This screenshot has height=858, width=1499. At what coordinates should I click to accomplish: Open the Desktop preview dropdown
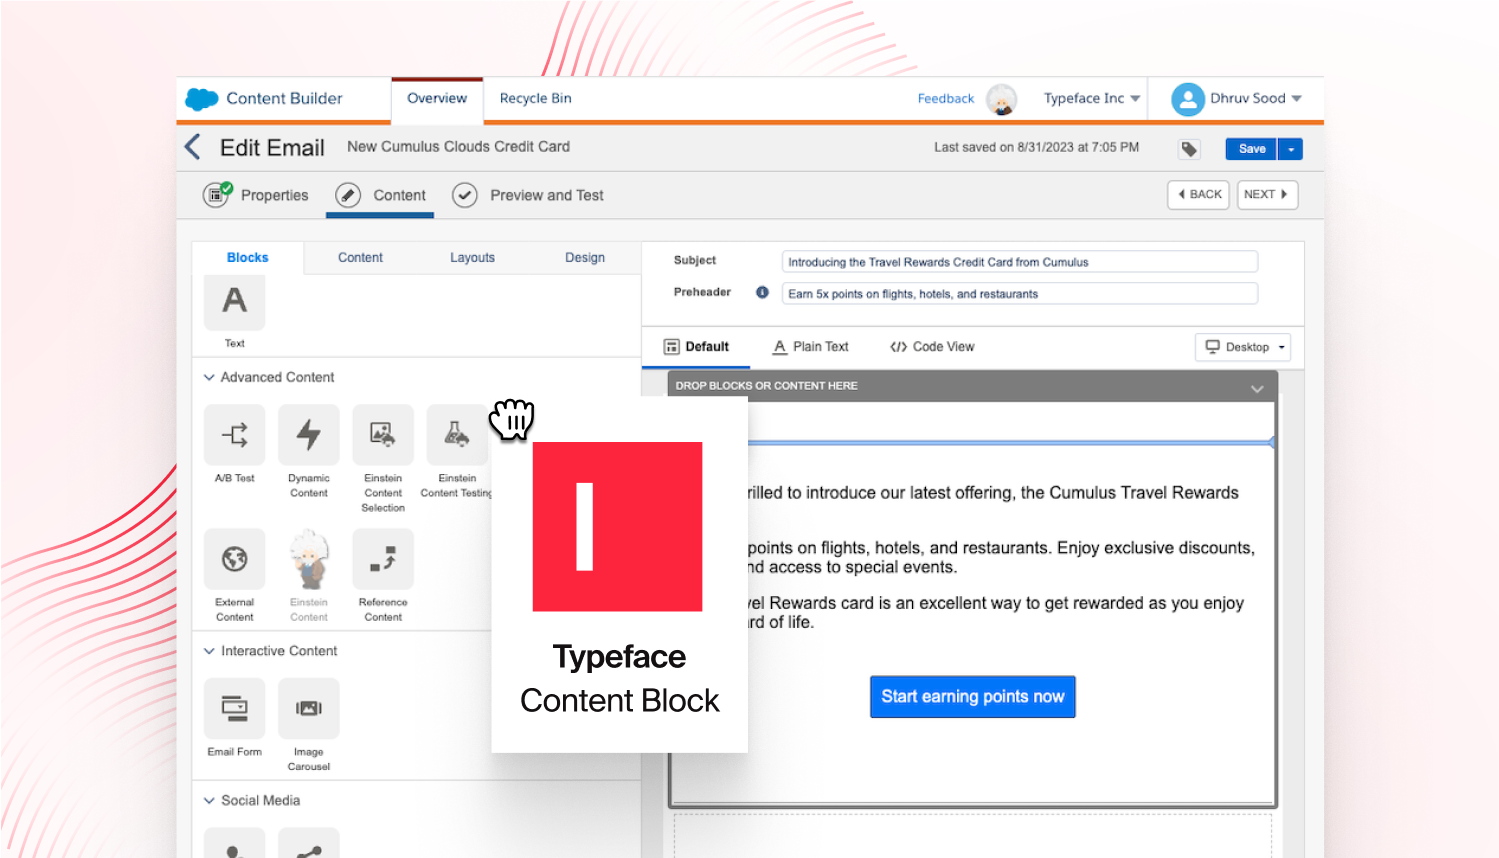[1242, 347]
